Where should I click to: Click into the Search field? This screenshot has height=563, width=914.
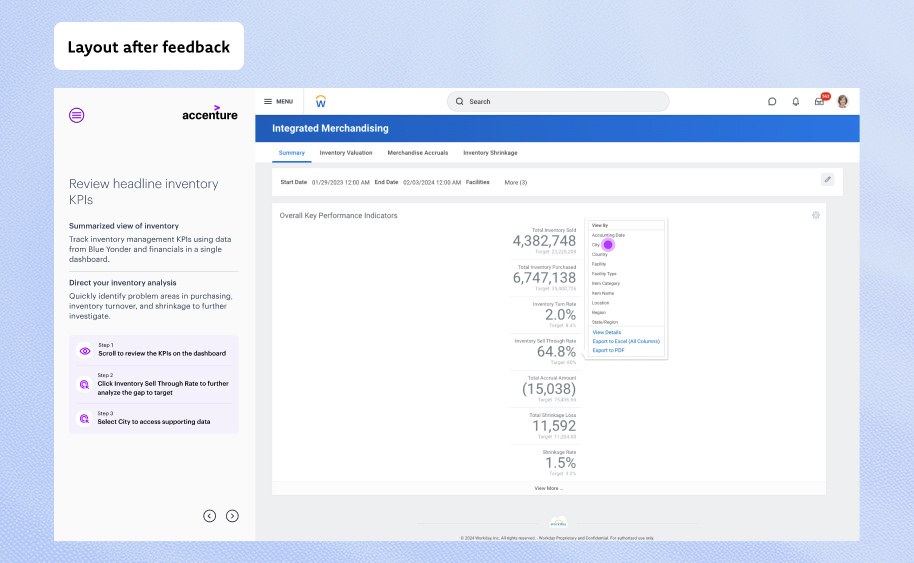click(558, 101)
